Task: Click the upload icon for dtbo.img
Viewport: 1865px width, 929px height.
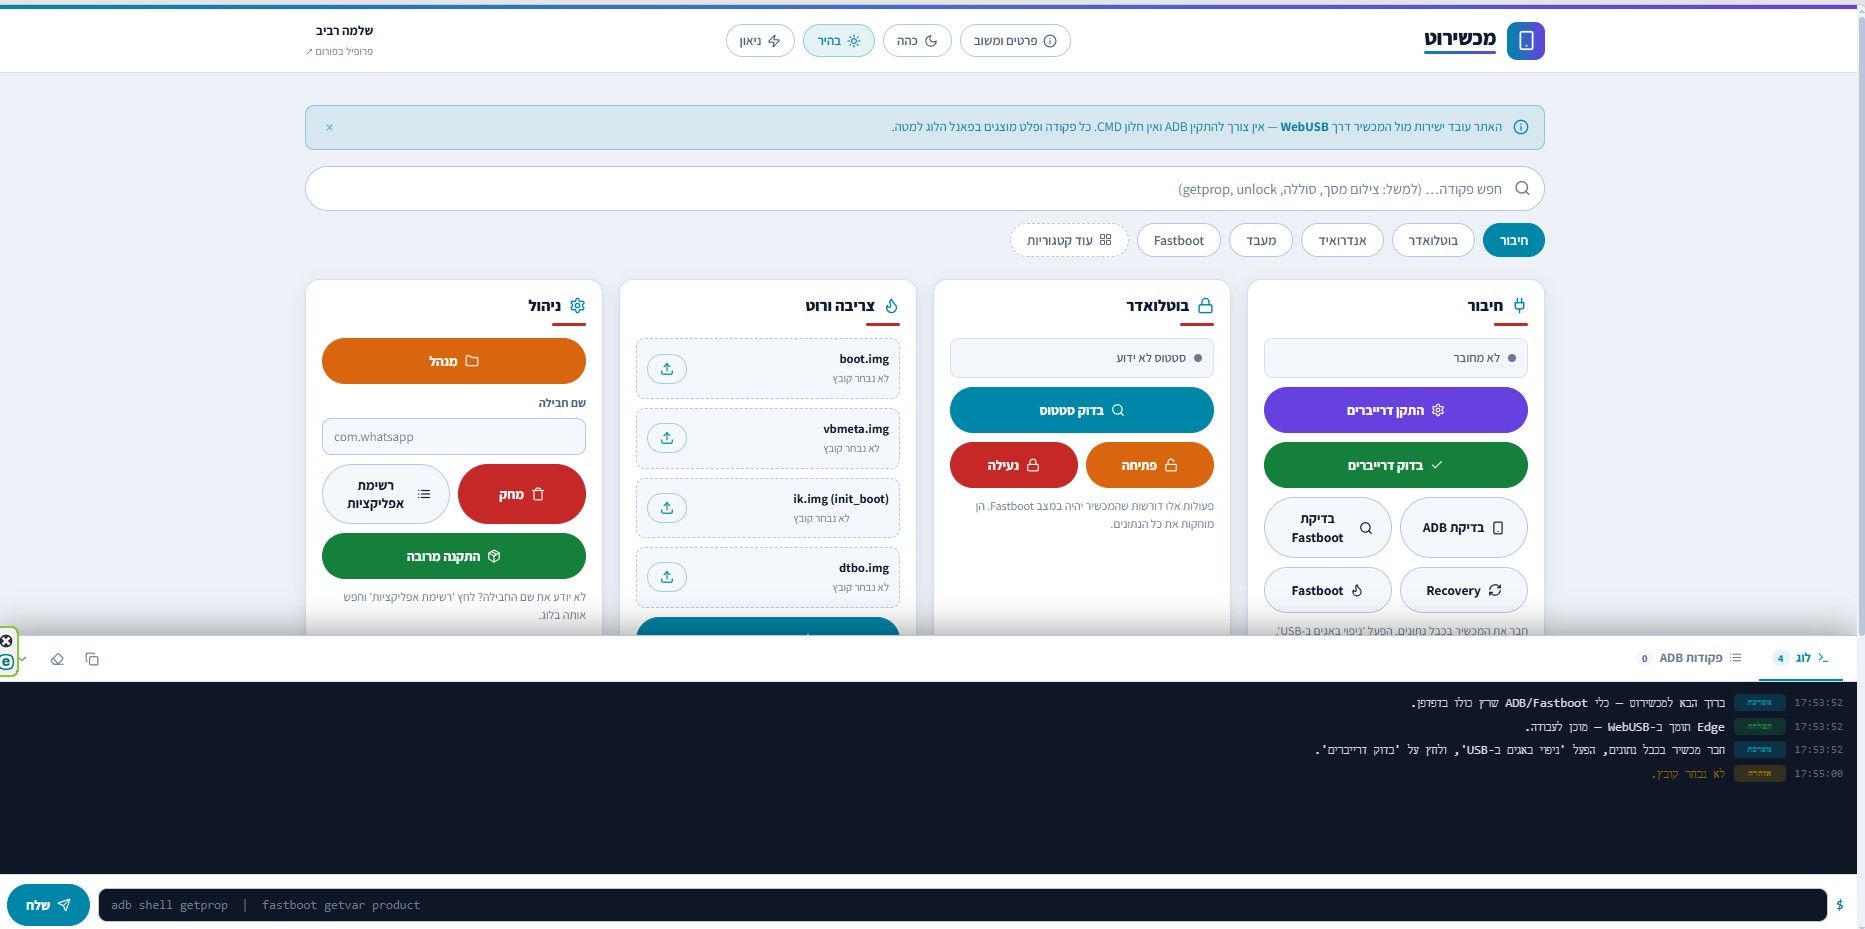Action: (667, 577)
